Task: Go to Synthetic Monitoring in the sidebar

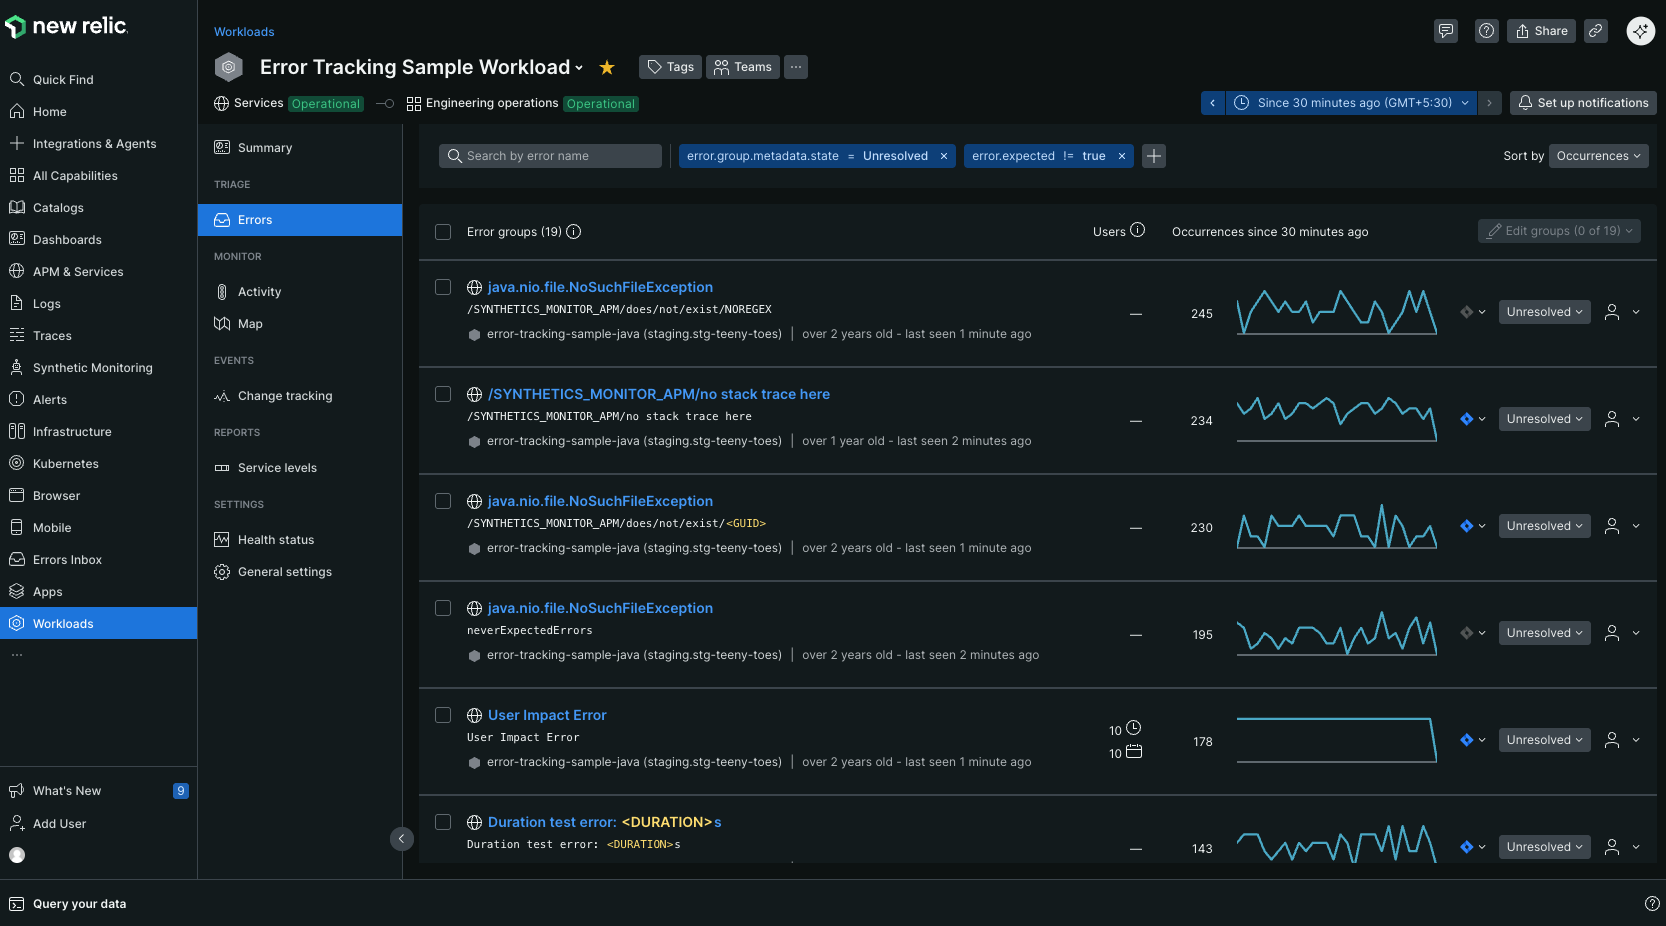Action: coord(93,368)
